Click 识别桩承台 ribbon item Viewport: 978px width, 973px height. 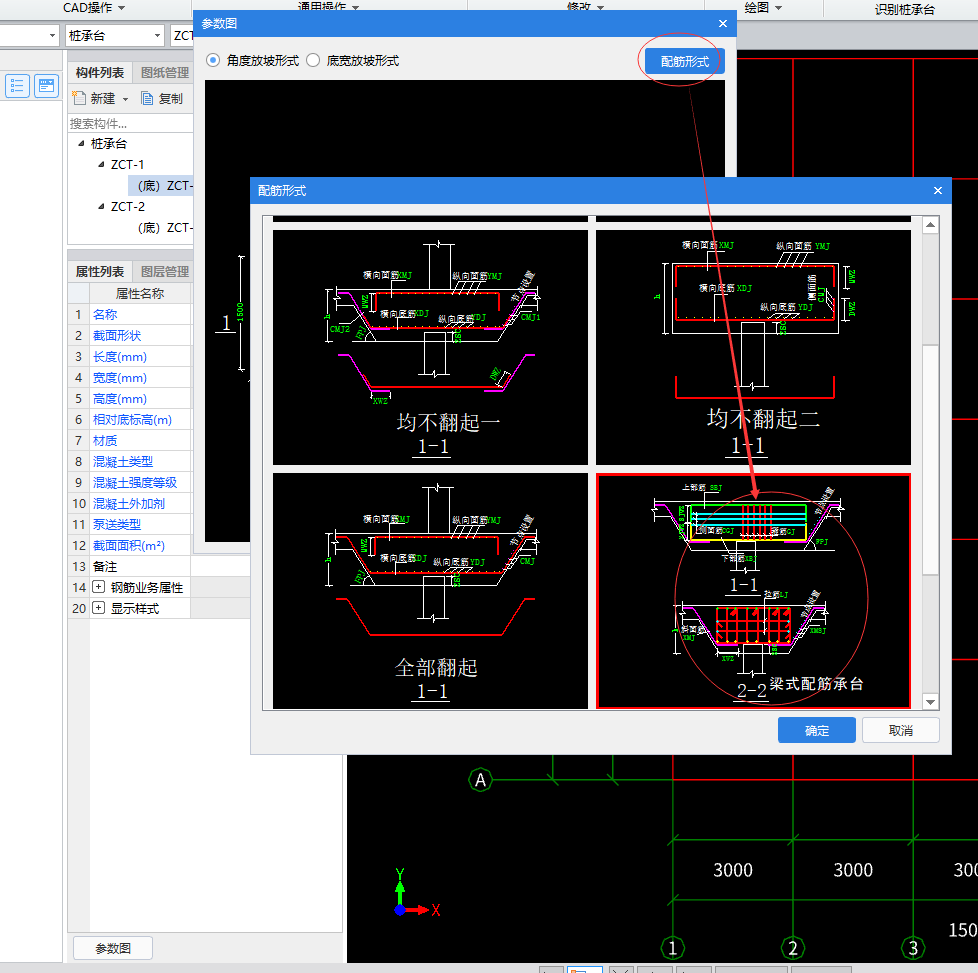coord(904,9)
